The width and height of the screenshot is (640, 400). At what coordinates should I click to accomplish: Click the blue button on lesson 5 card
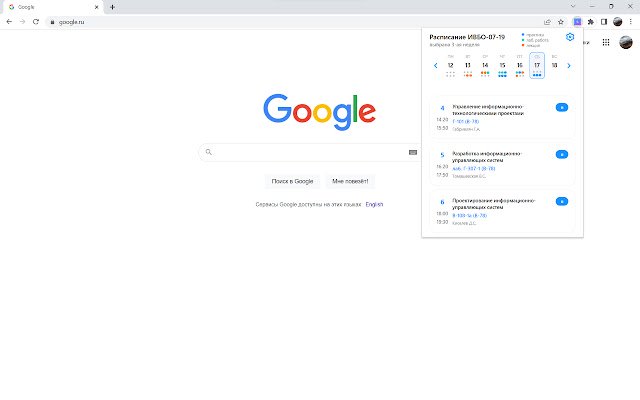(x=562, y=154)
